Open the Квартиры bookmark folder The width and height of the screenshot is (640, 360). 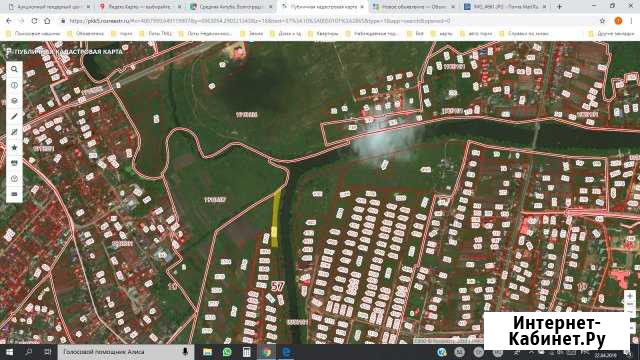click(x=323, y=34)
